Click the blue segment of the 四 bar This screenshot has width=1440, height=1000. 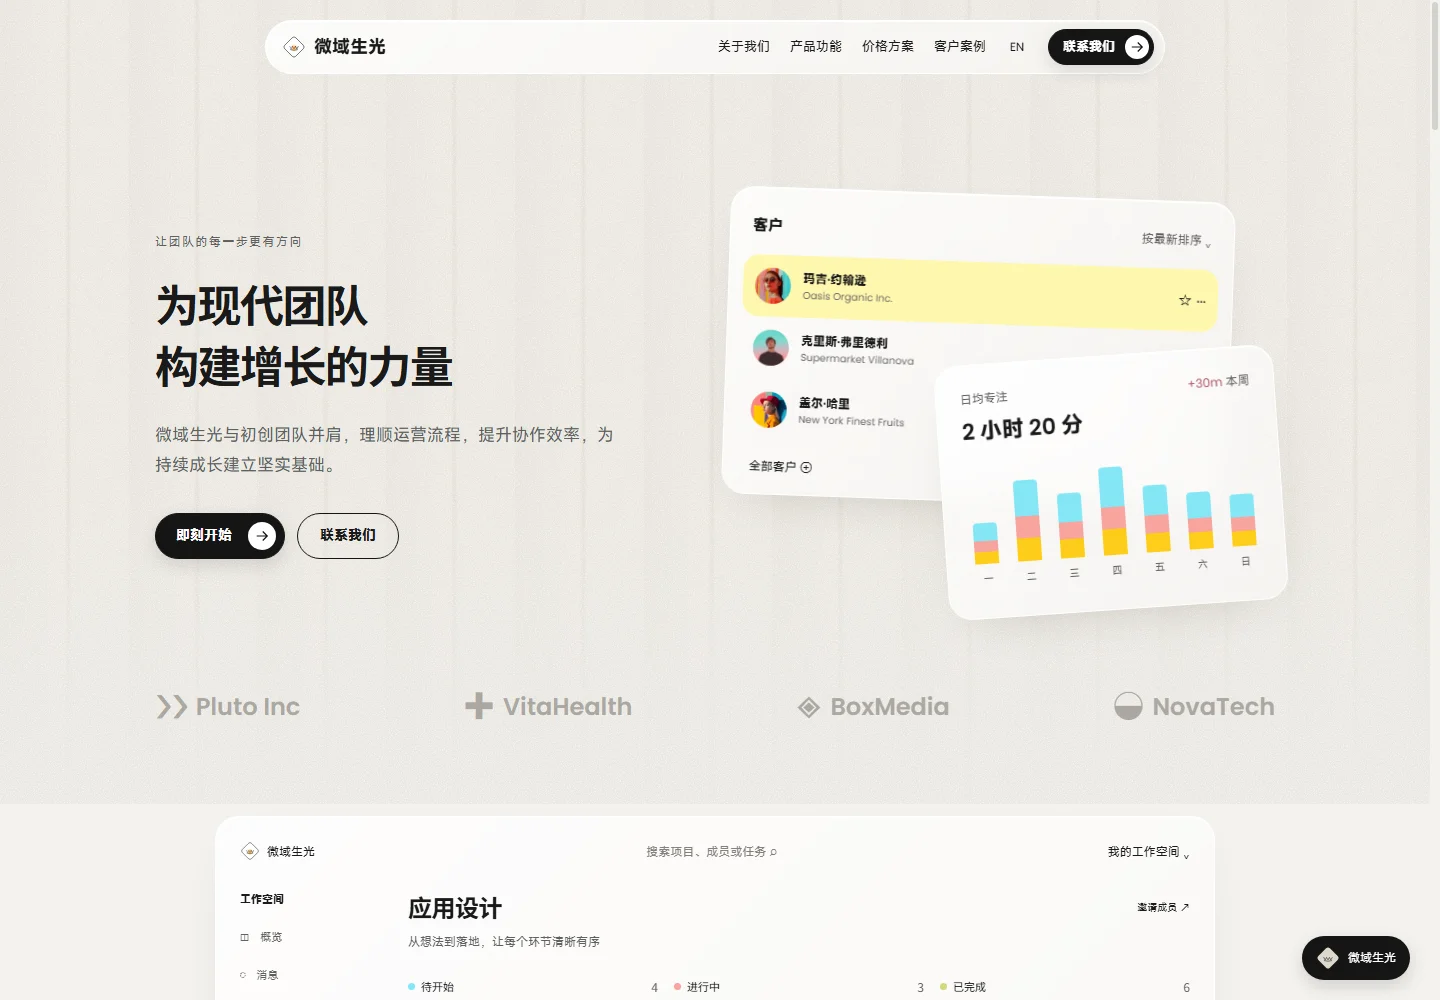click(1112, 488)
